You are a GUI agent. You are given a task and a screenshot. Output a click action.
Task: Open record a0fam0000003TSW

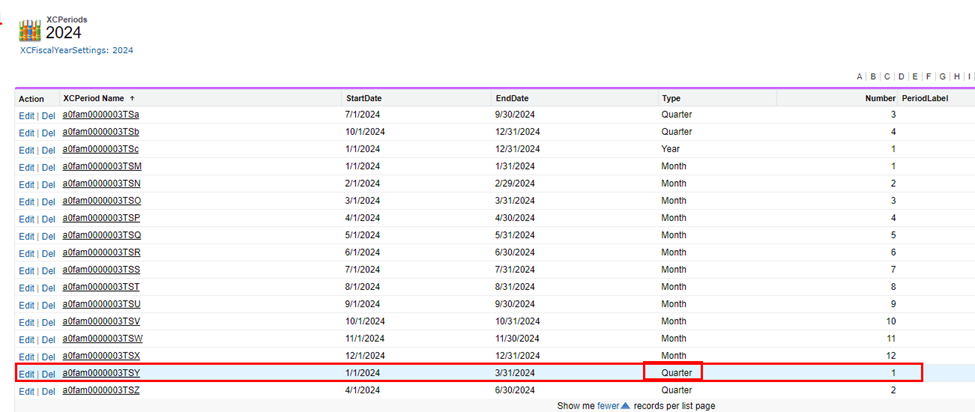103,338
